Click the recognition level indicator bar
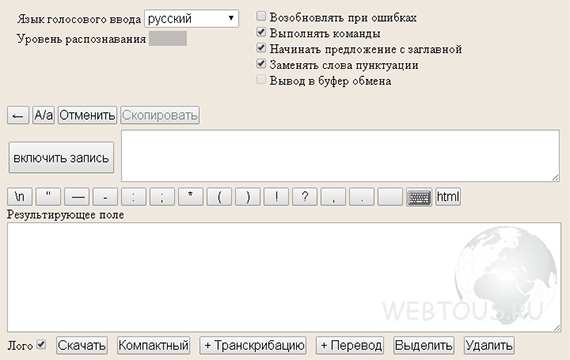 pos(168,39)
